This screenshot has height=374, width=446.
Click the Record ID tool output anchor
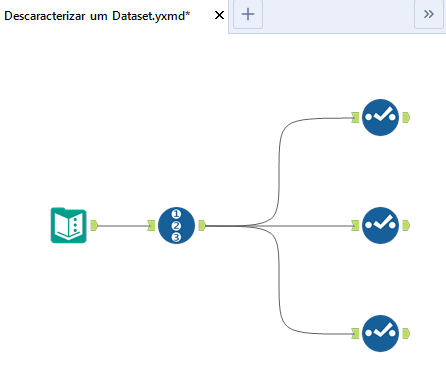[202, 225]
